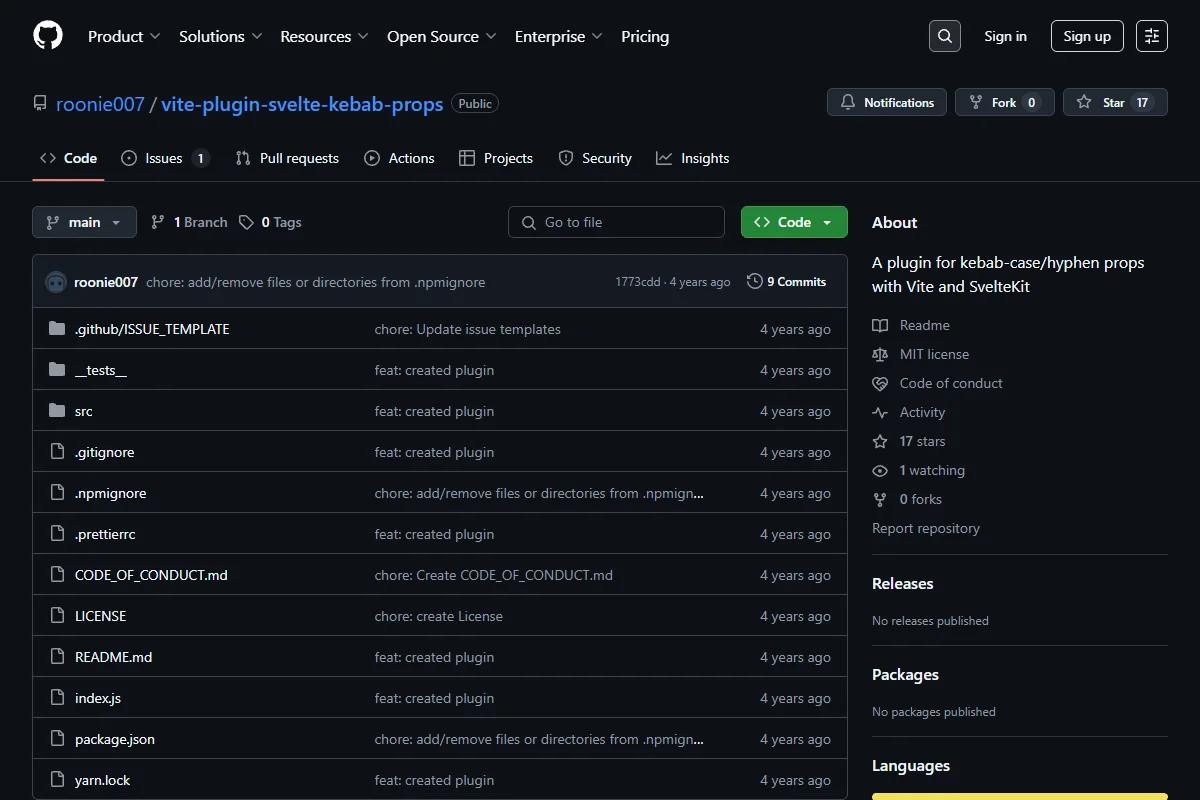
Task: Expand the Product menu in header
Action: point(124,36)
